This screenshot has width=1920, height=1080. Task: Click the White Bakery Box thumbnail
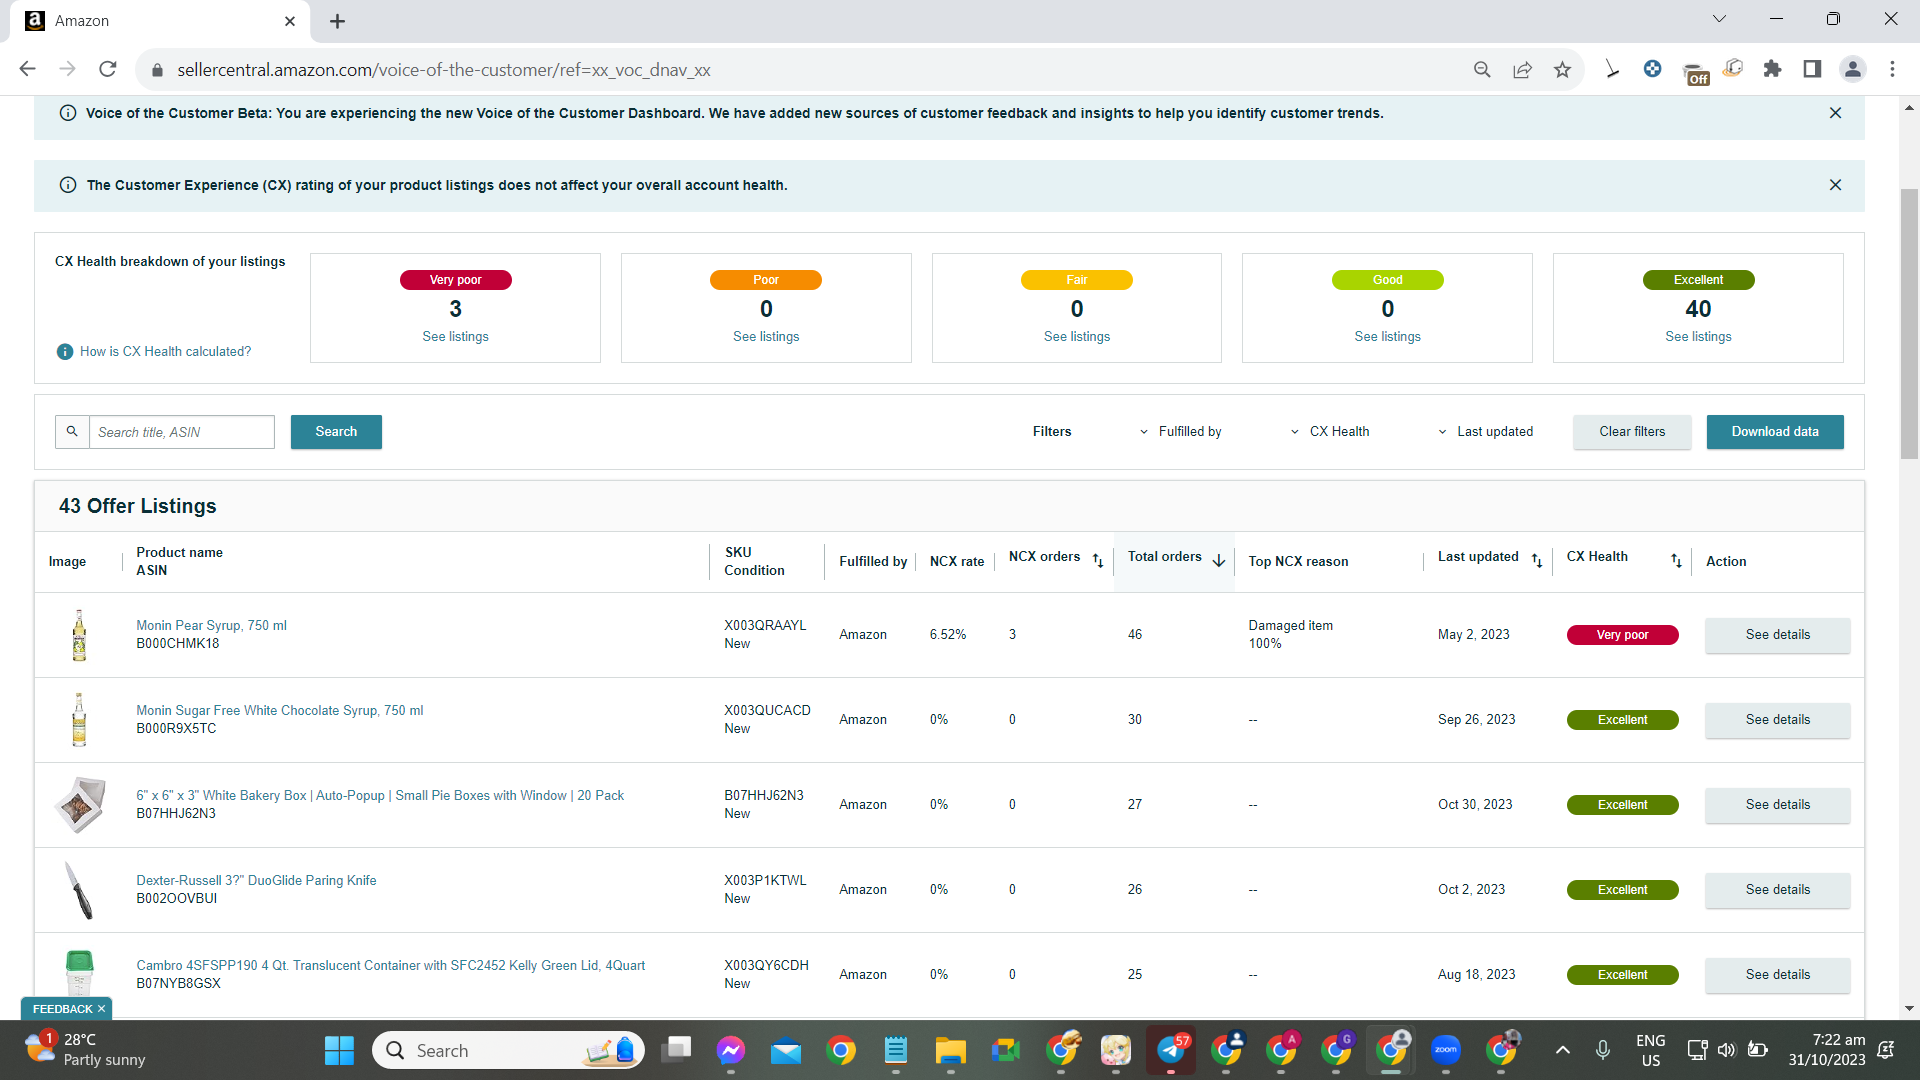[x=79, y=805]
